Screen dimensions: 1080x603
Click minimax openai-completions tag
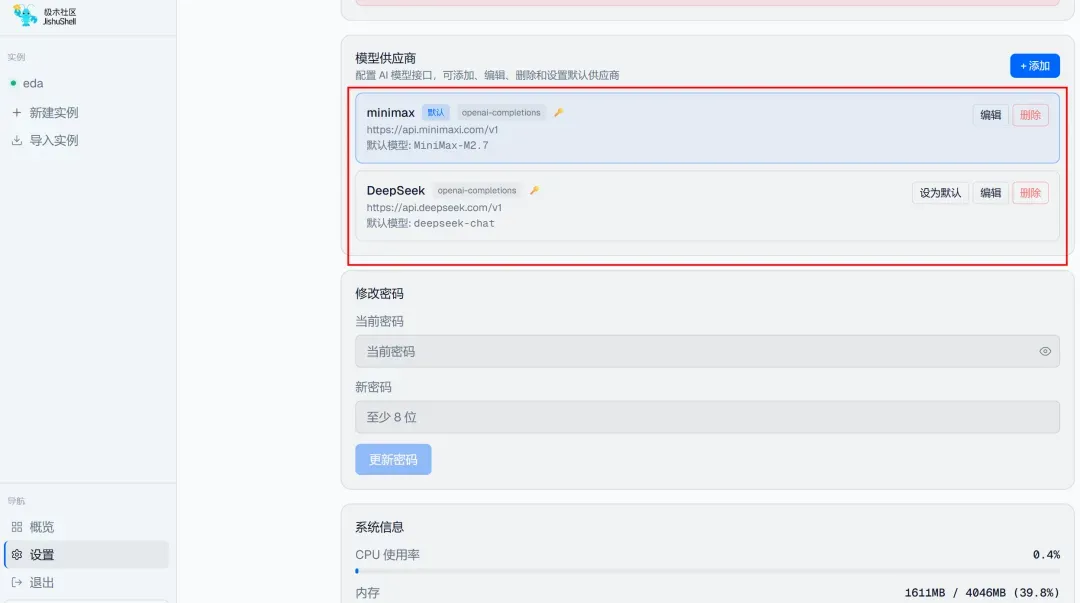501,112
